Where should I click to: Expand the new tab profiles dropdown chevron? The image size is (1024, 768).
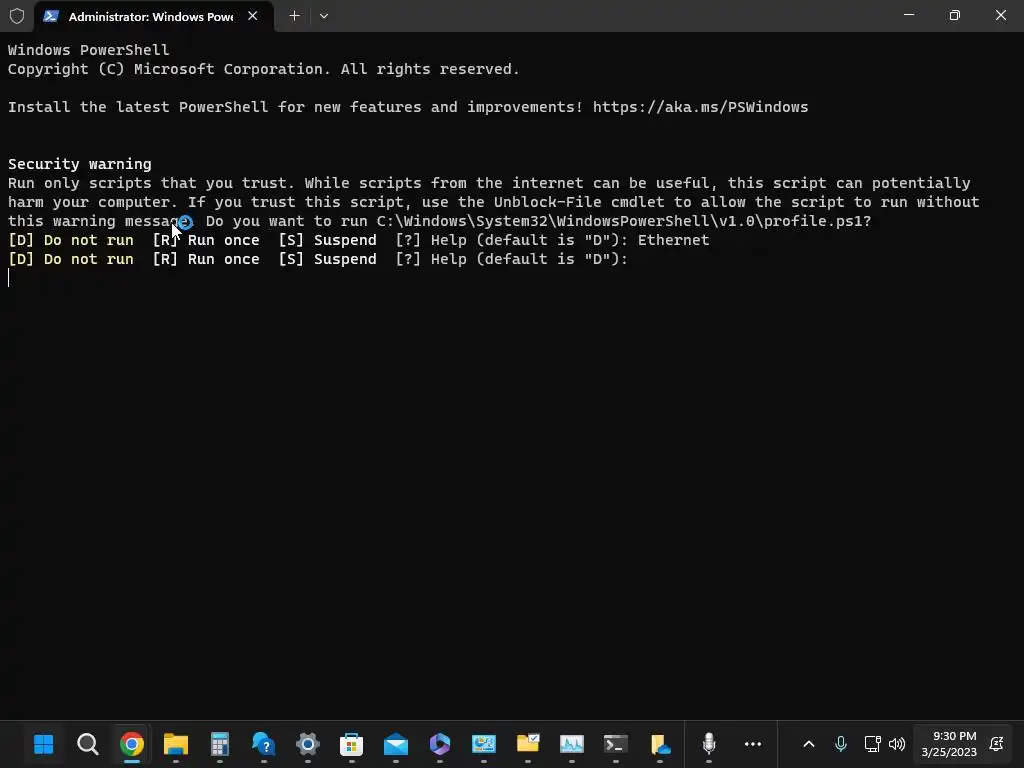click(x=324, y=16)
